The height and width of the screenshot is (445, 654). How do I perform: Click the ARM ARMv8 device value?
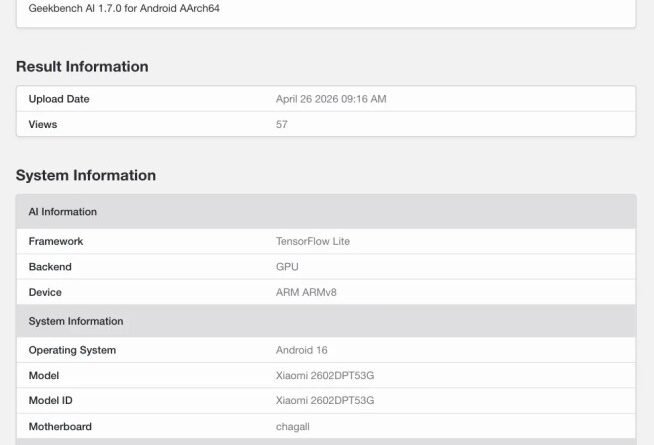(306, 292)
